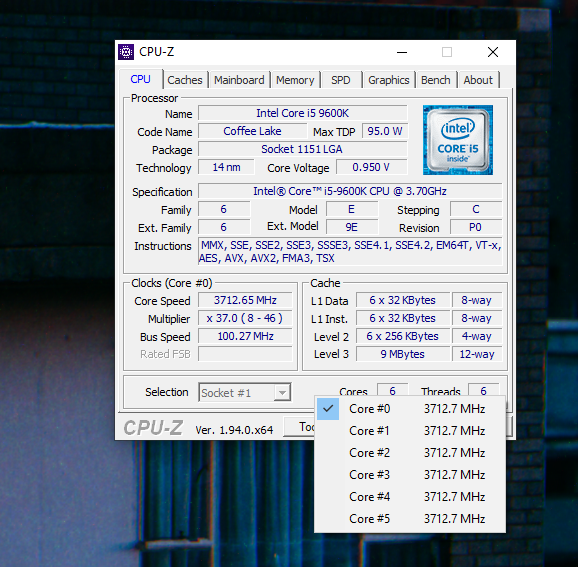Click the CPU-Z app icon in title bar
This screenshot has height=567, width=578.
pos(126,52)
